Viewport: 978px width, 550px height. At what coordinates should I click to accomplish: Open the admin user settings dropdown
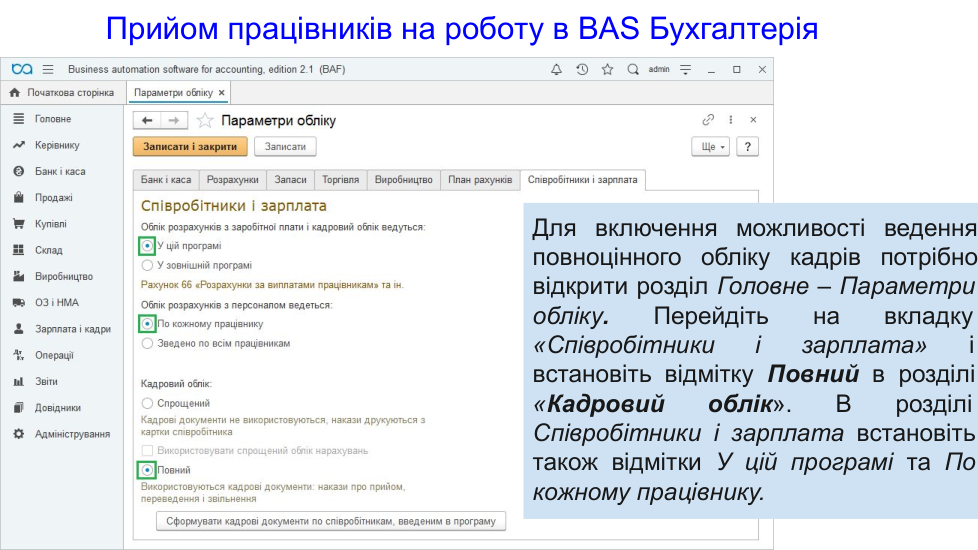click(685, 69)
